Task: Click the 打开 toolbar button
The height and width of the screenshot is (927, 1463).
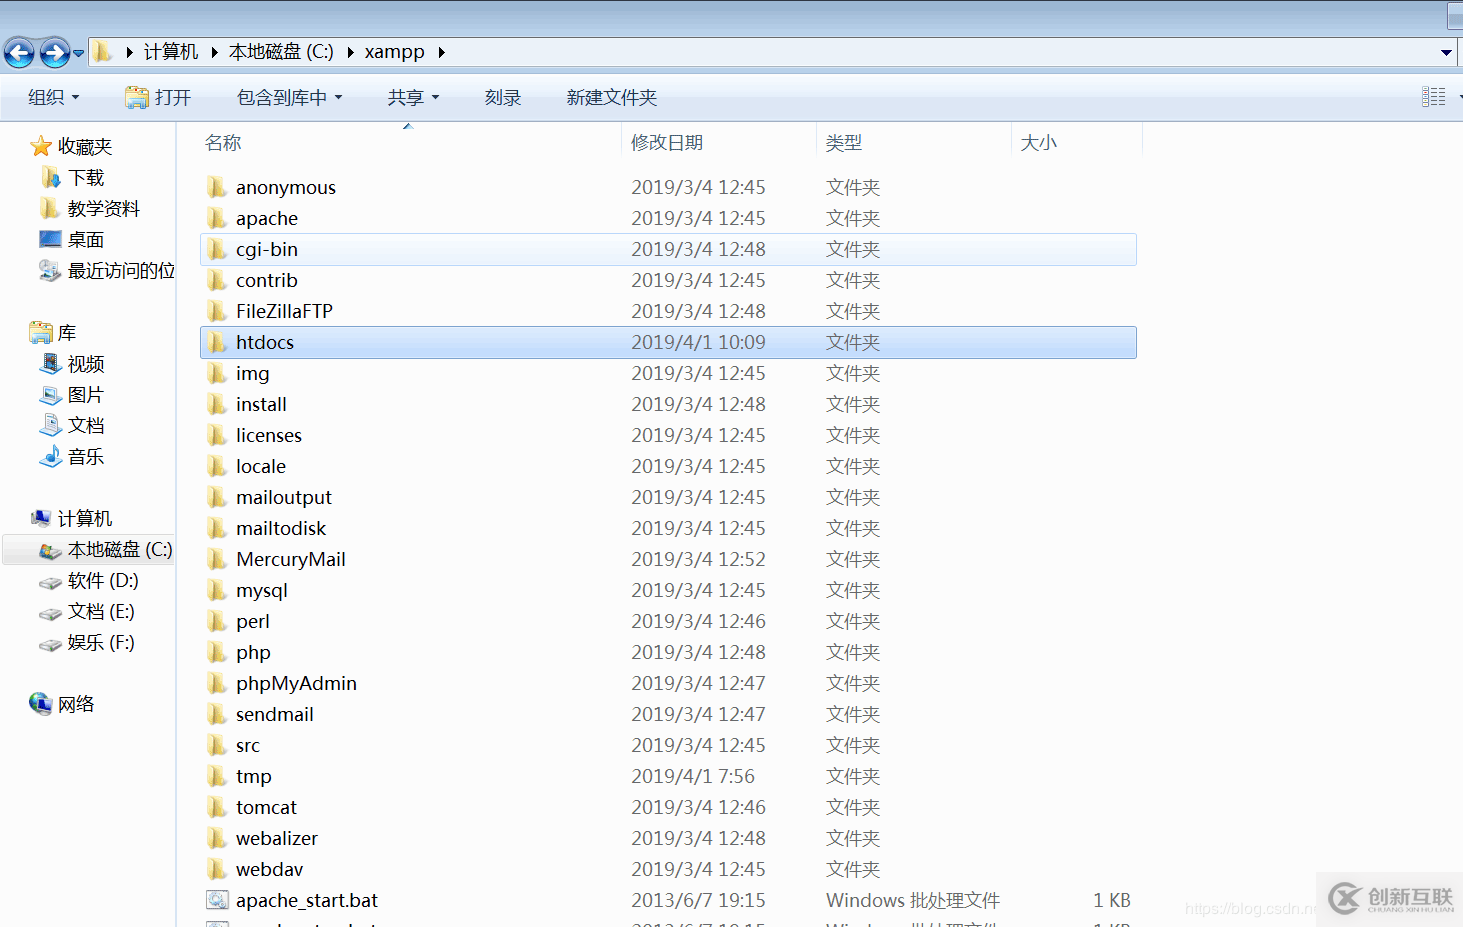Action: click(158, 97)
